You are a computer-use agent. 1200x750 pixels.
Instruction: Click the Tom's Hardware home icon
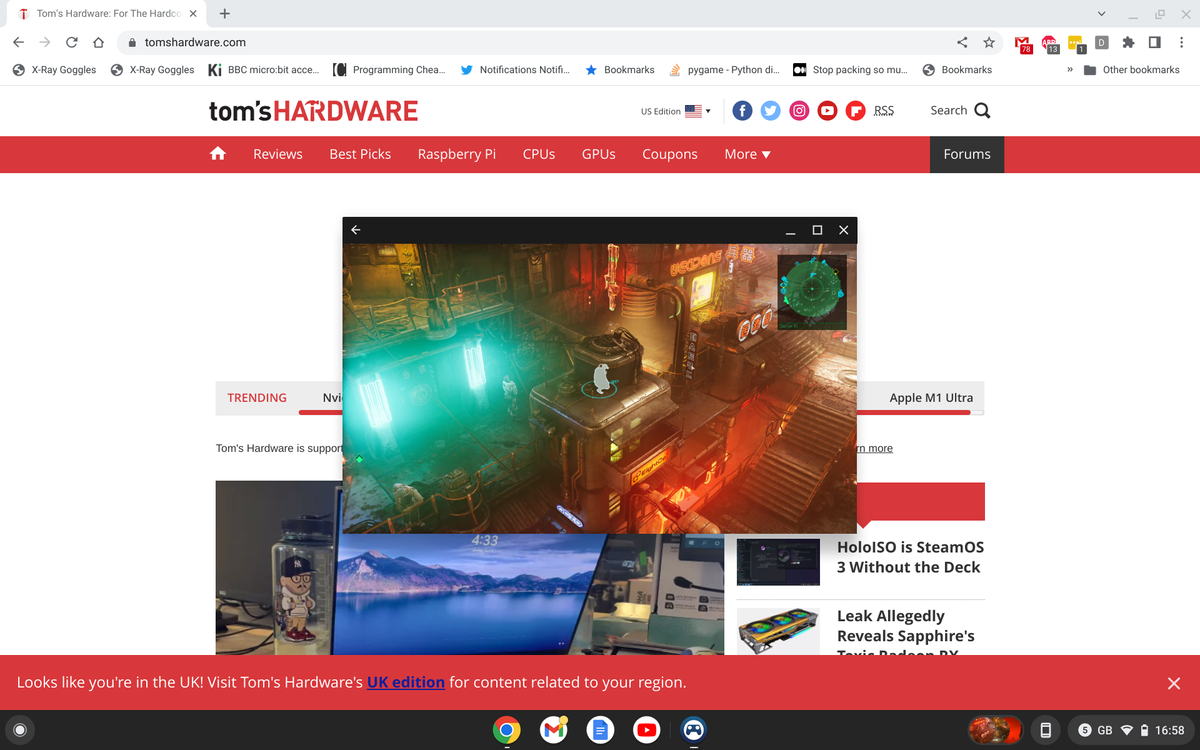pos(217,154)
